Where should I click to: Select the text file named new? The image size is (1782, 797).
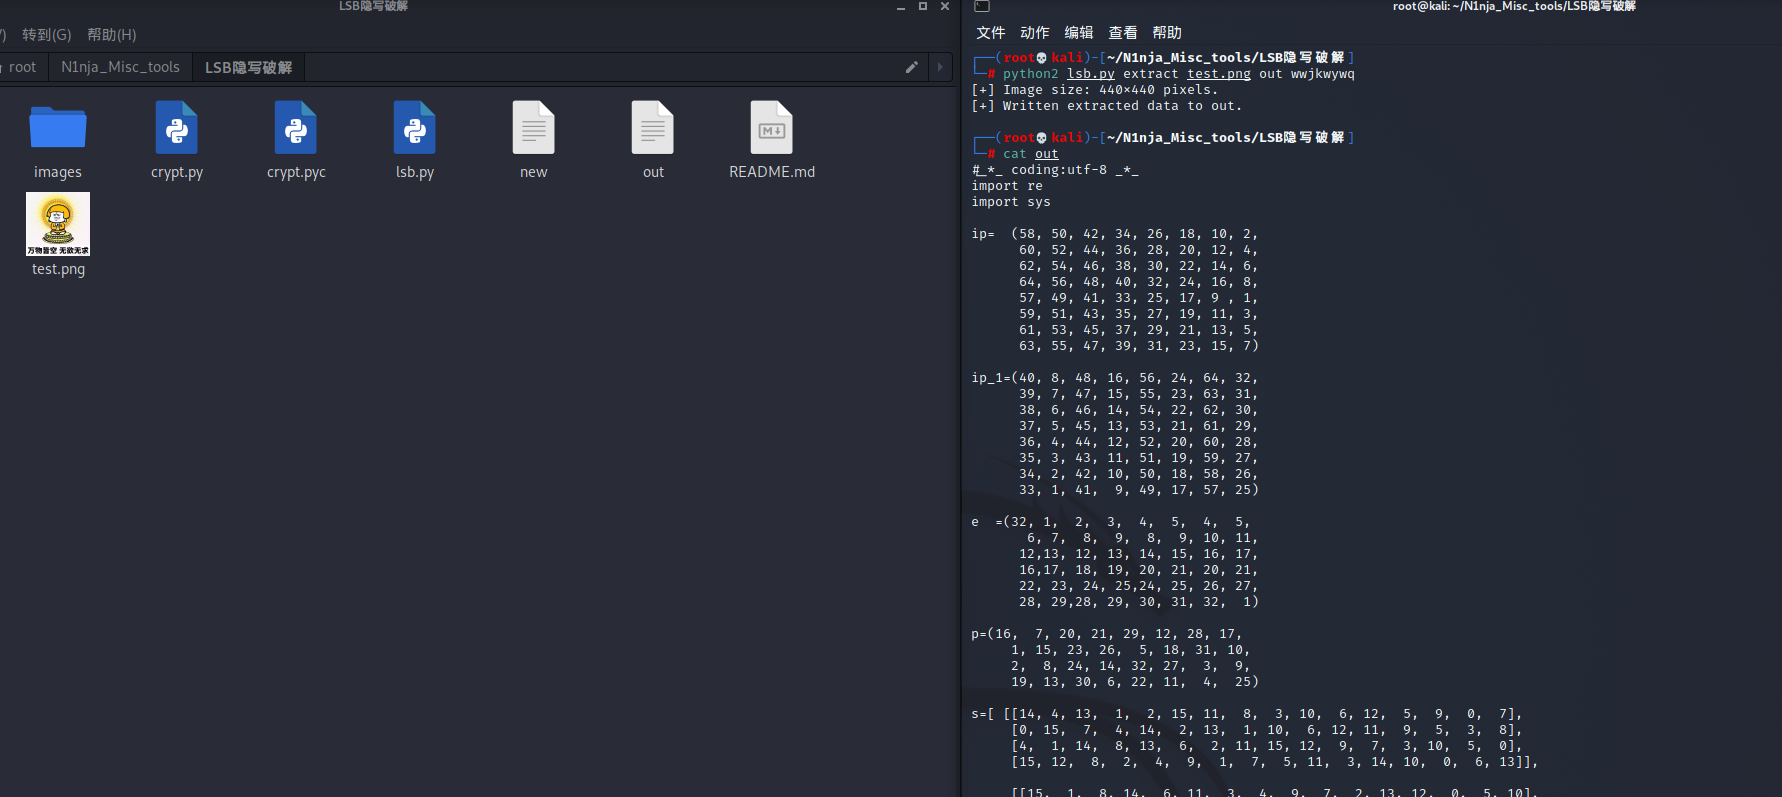point(534,128)
